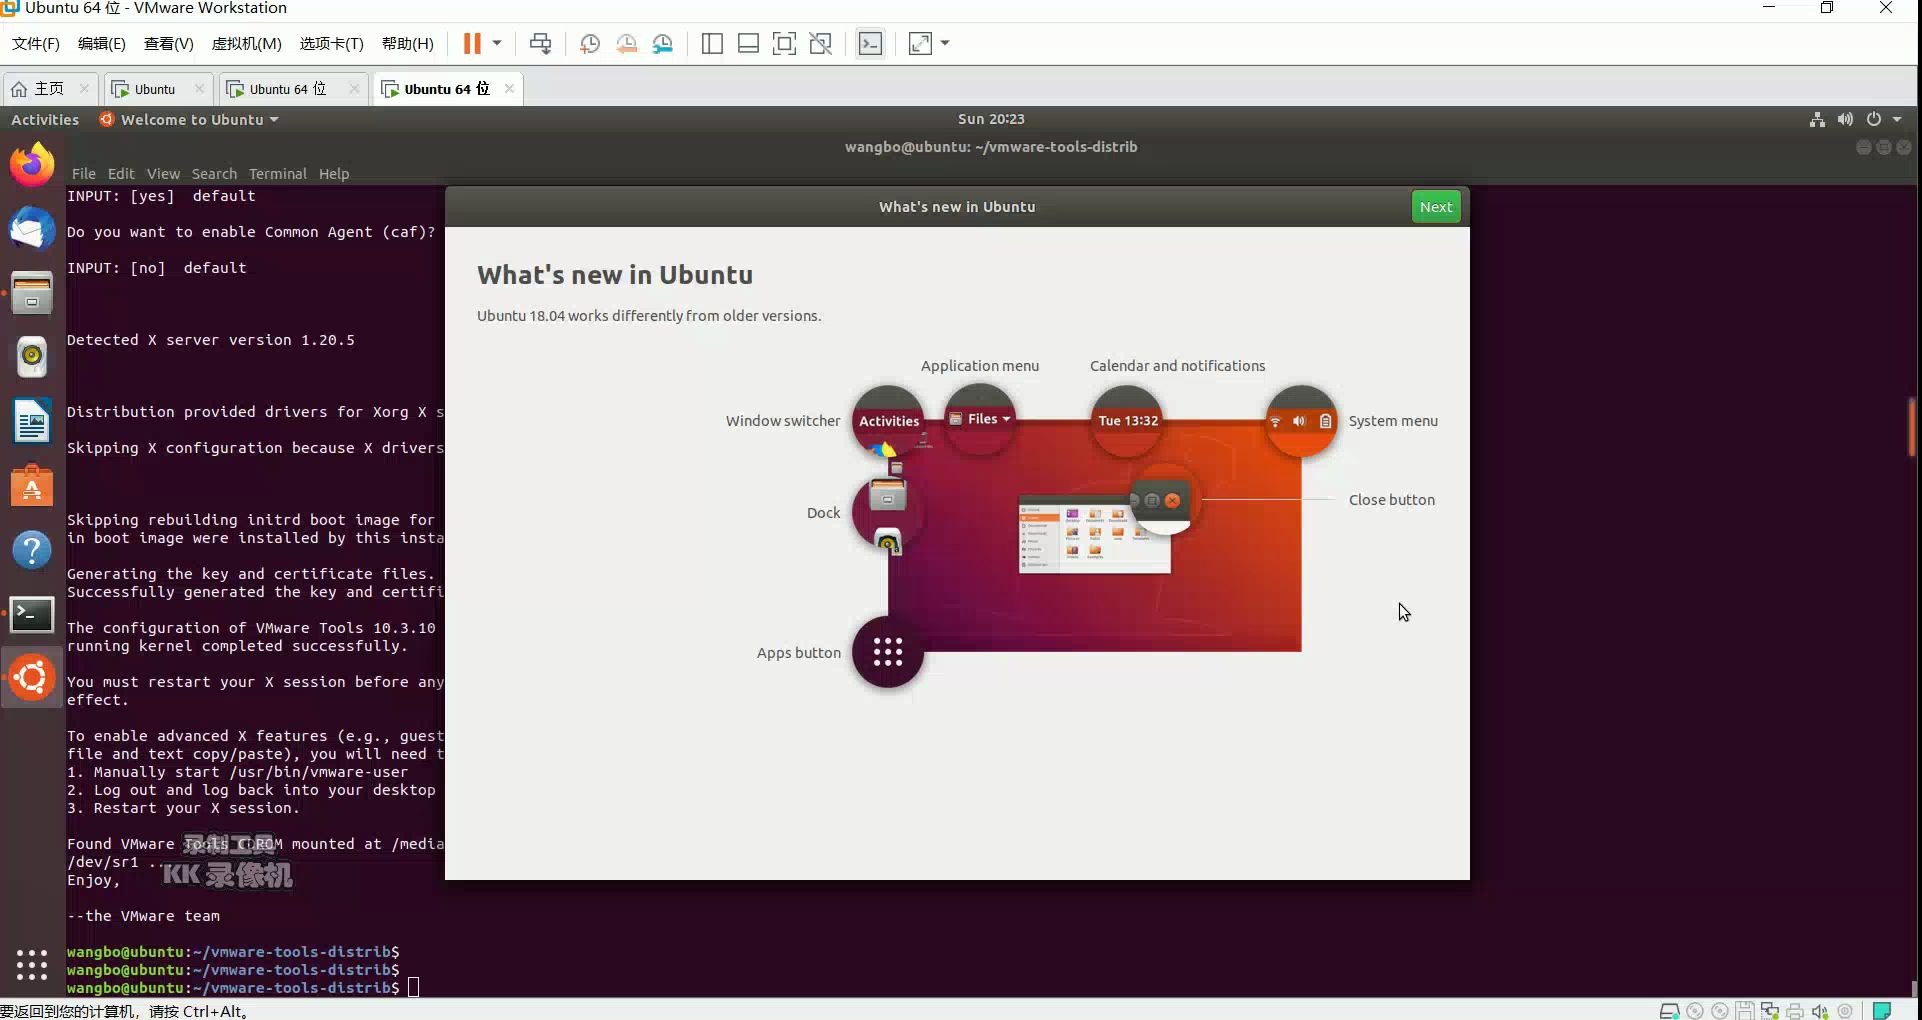The image size is (1922, 1020).
Task: Show Applications grid button in dock
Action: click(32, 964)
